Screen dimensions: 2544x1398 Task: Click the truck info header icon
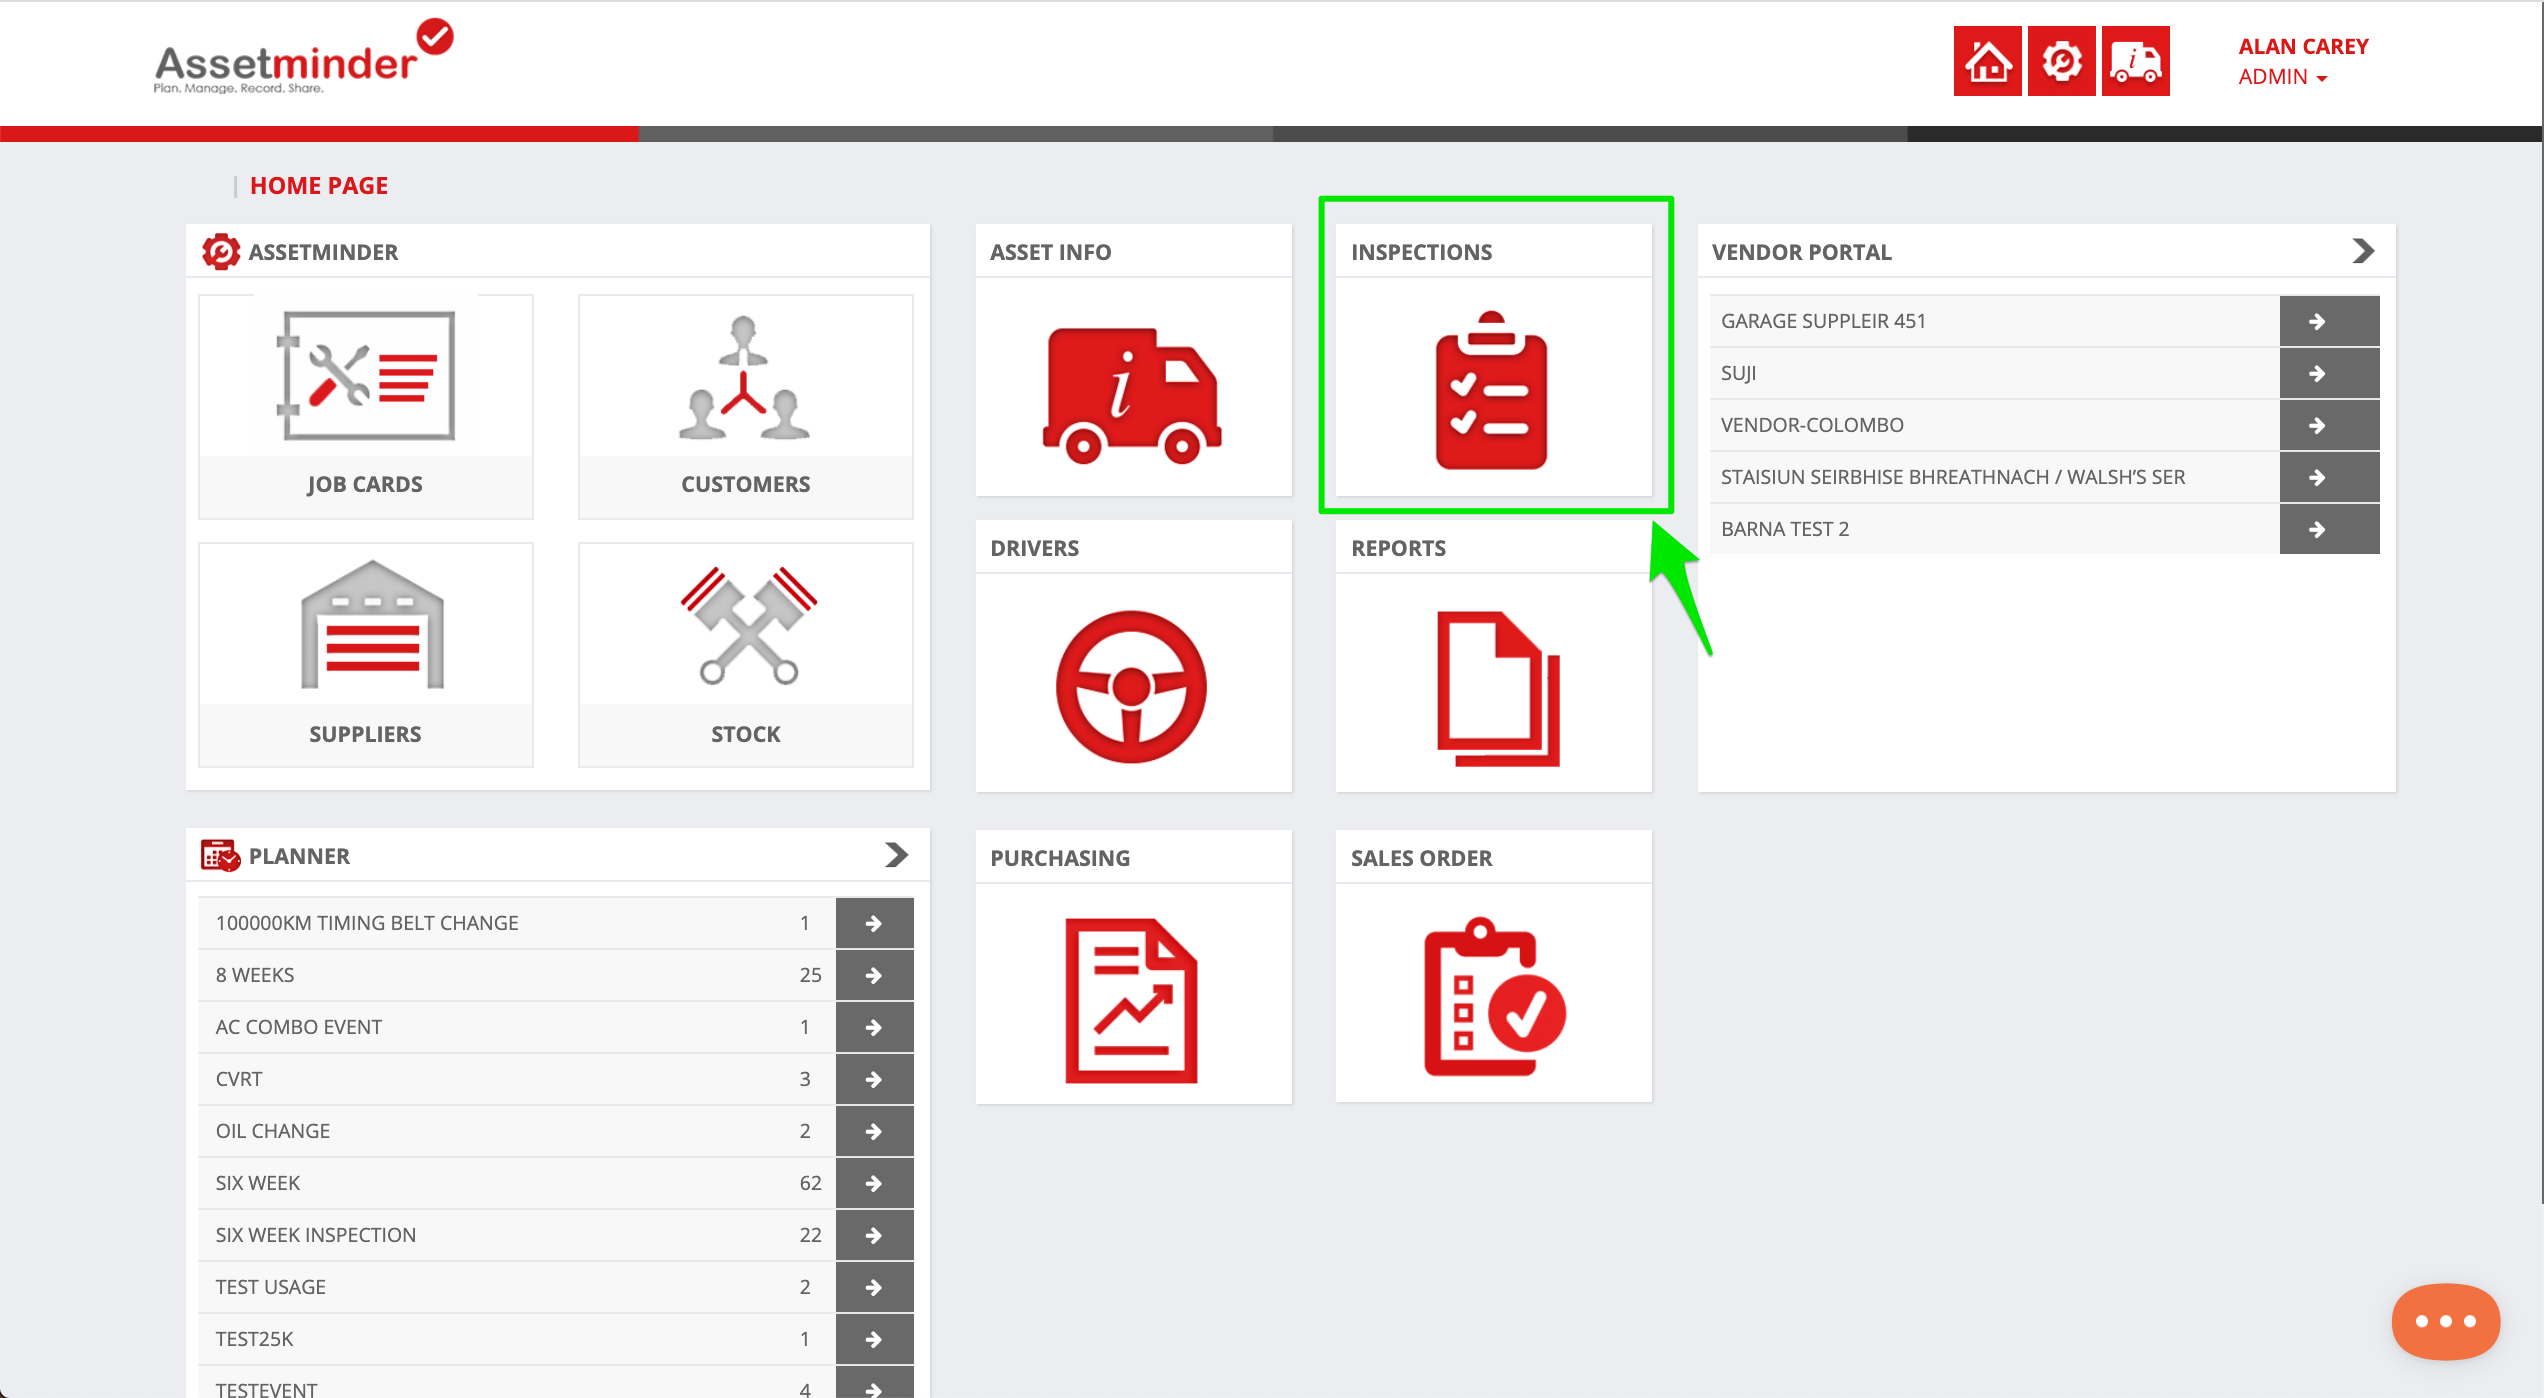2136,61
